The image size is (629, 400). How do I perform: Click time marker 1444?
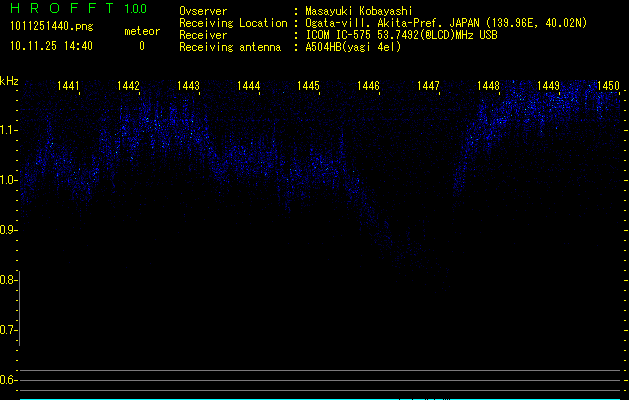point(248,86)
